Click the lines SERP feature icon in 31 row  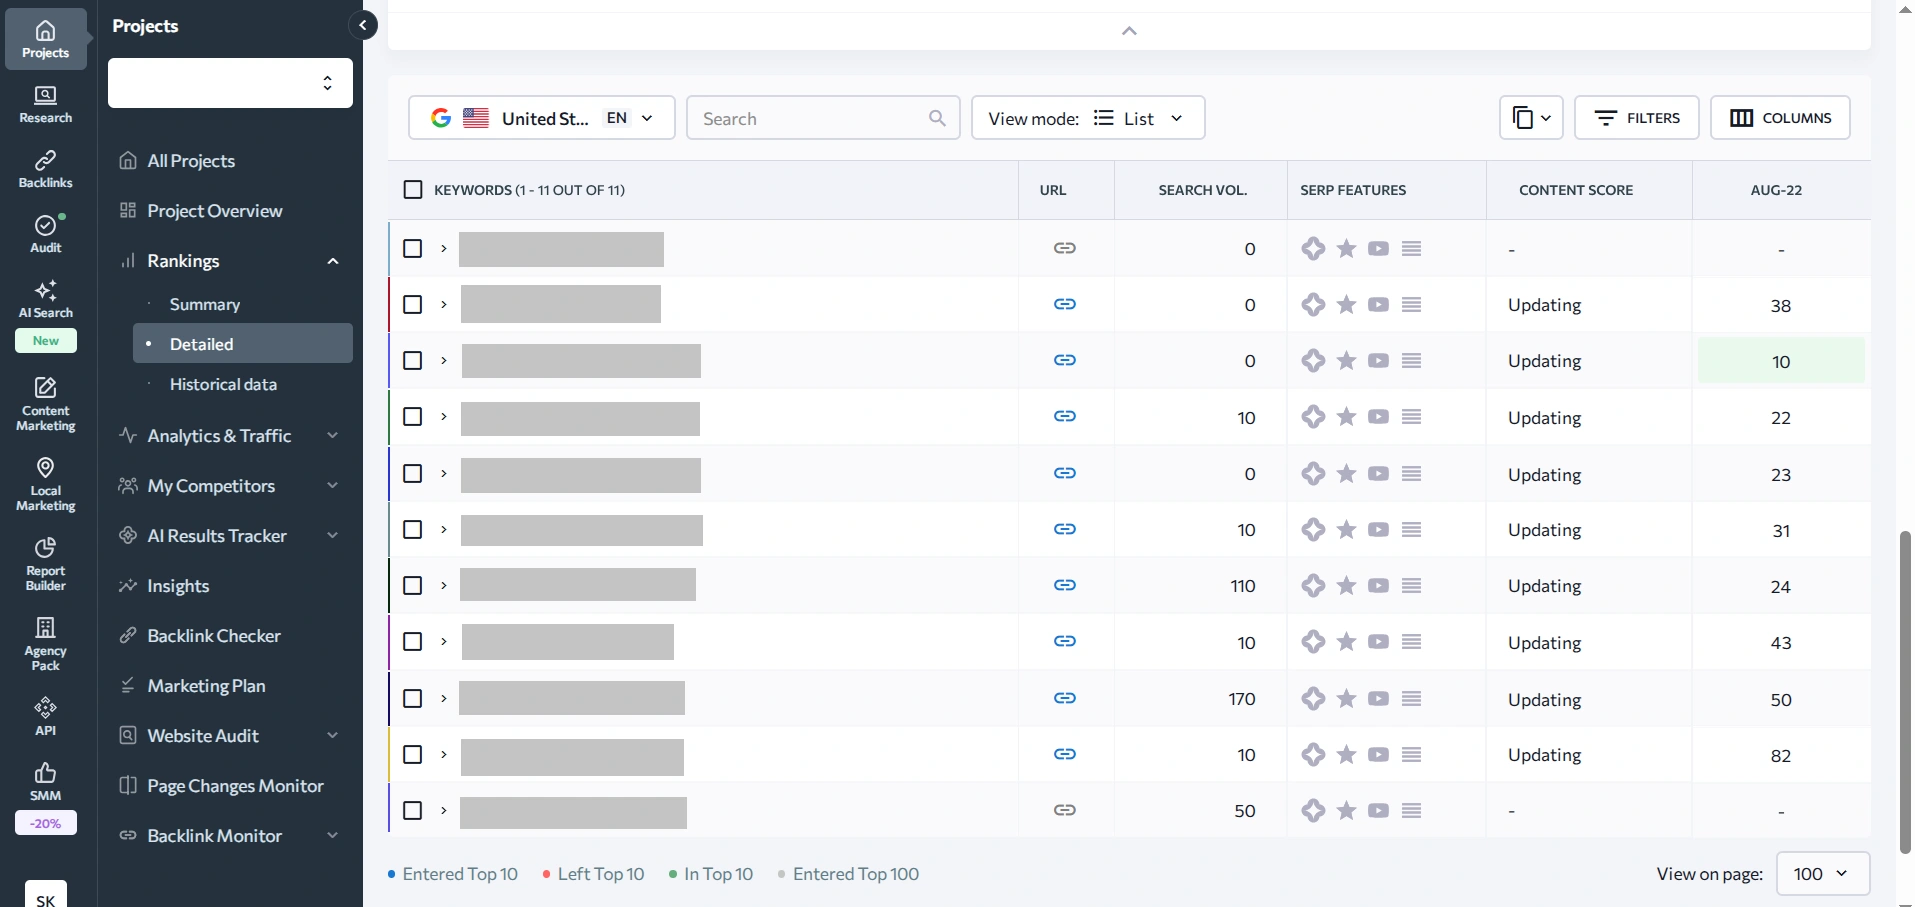click(x=1412, y=529)
